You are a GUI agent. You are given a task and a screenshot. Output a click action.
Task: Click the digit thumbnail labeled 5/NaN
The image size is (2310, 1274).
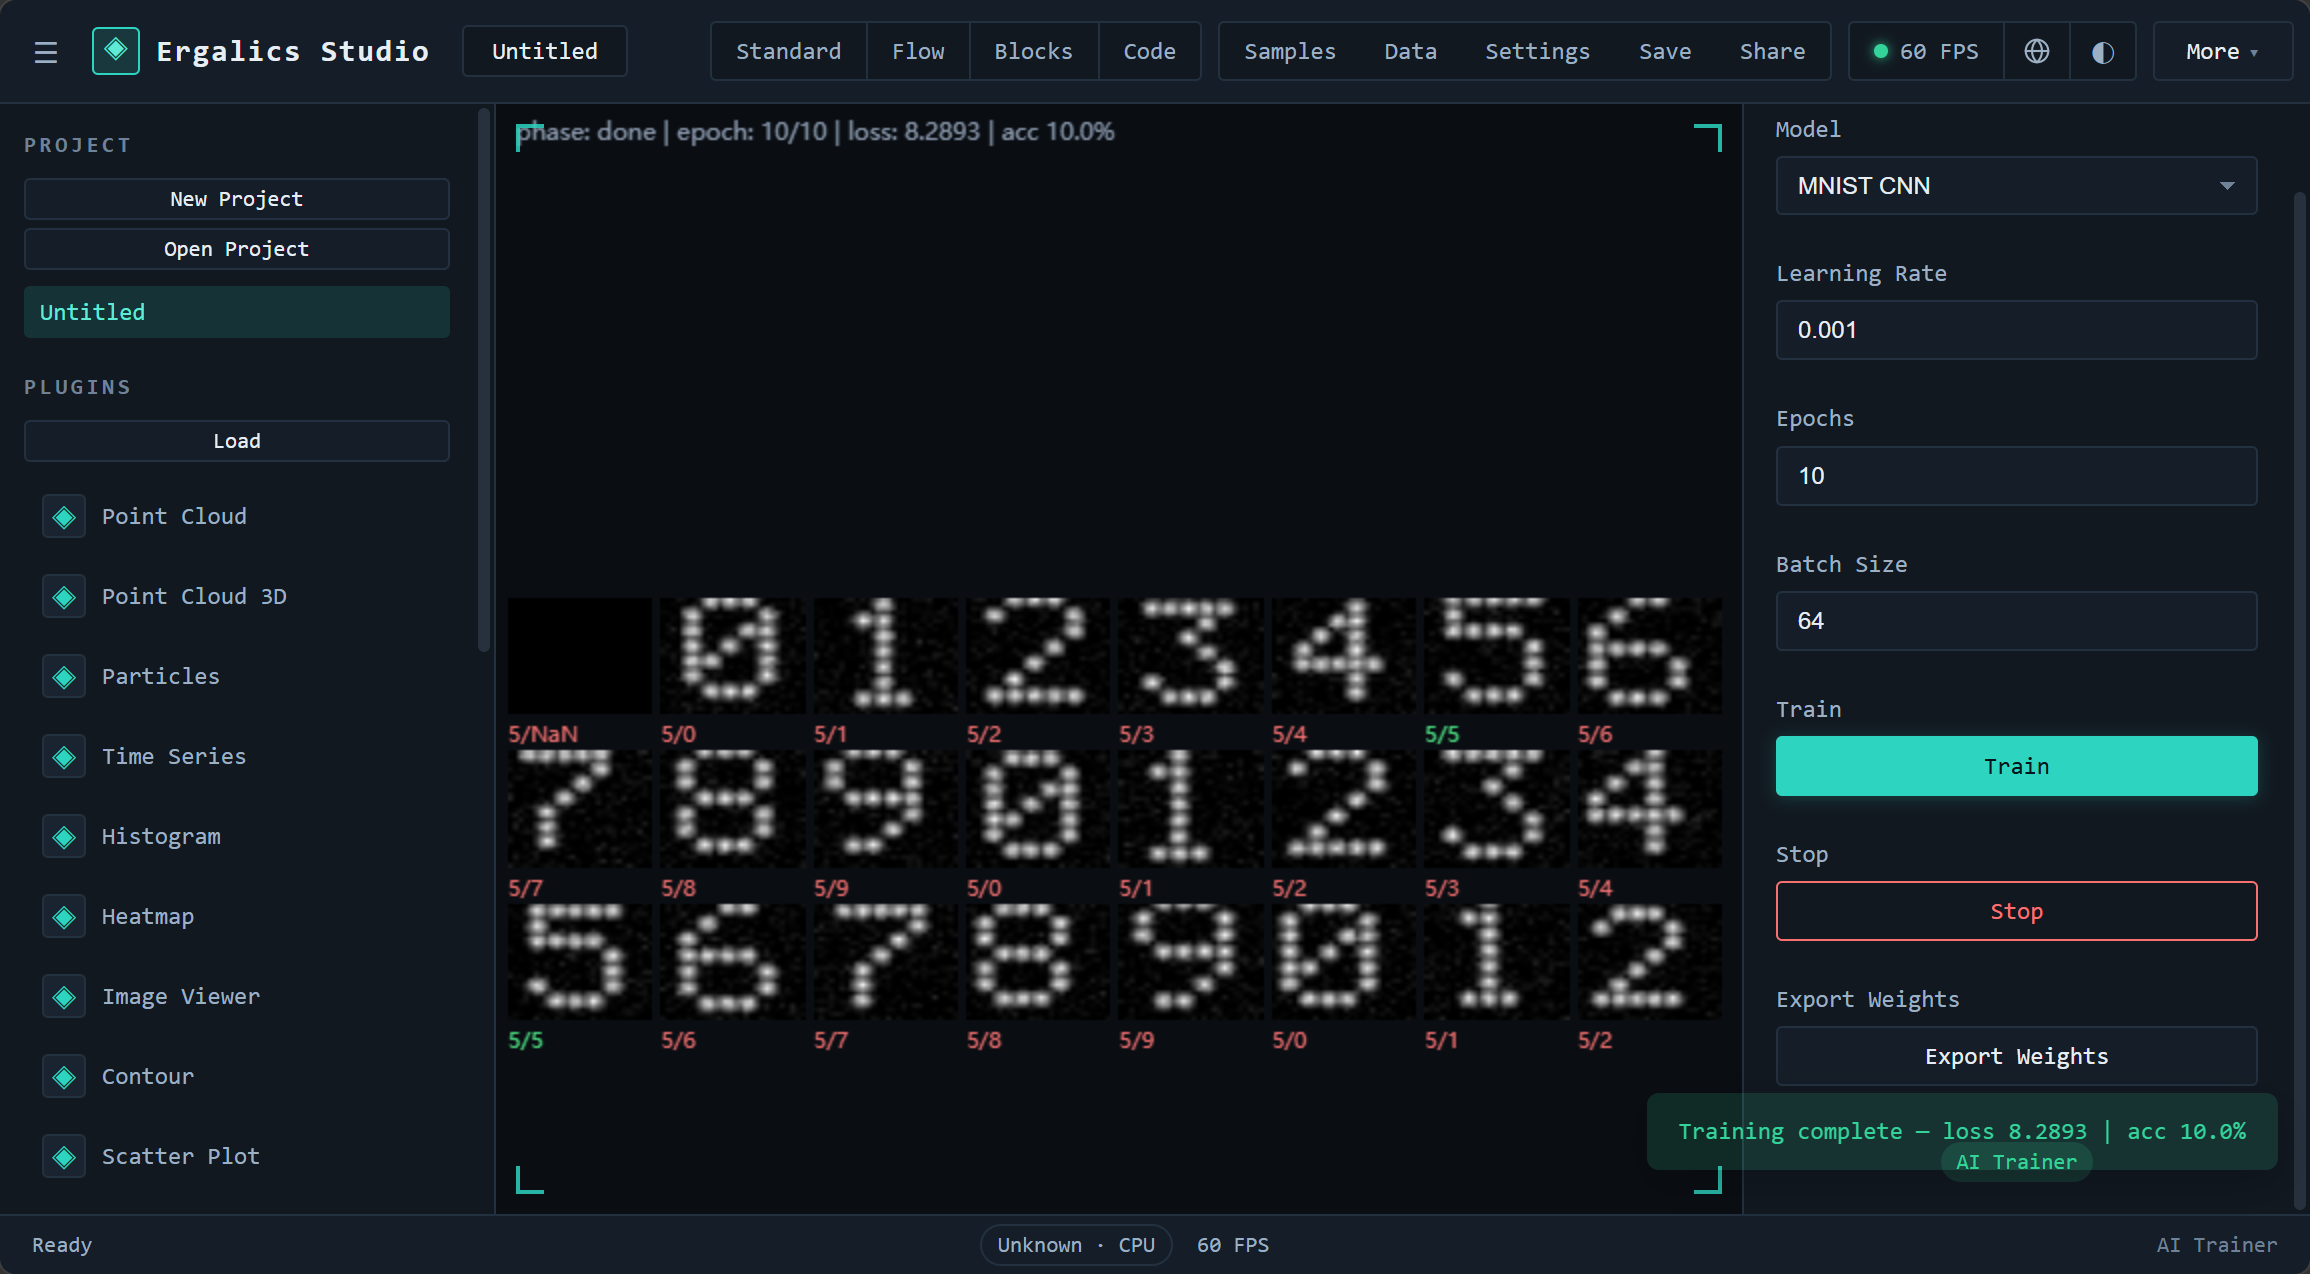pos(579,656)
